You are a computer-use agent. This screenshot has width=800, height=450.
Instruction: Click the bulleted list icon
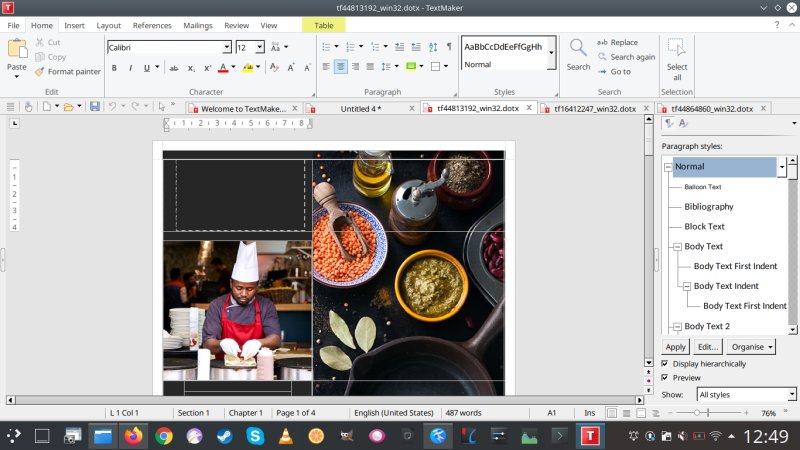click(327, 47)
